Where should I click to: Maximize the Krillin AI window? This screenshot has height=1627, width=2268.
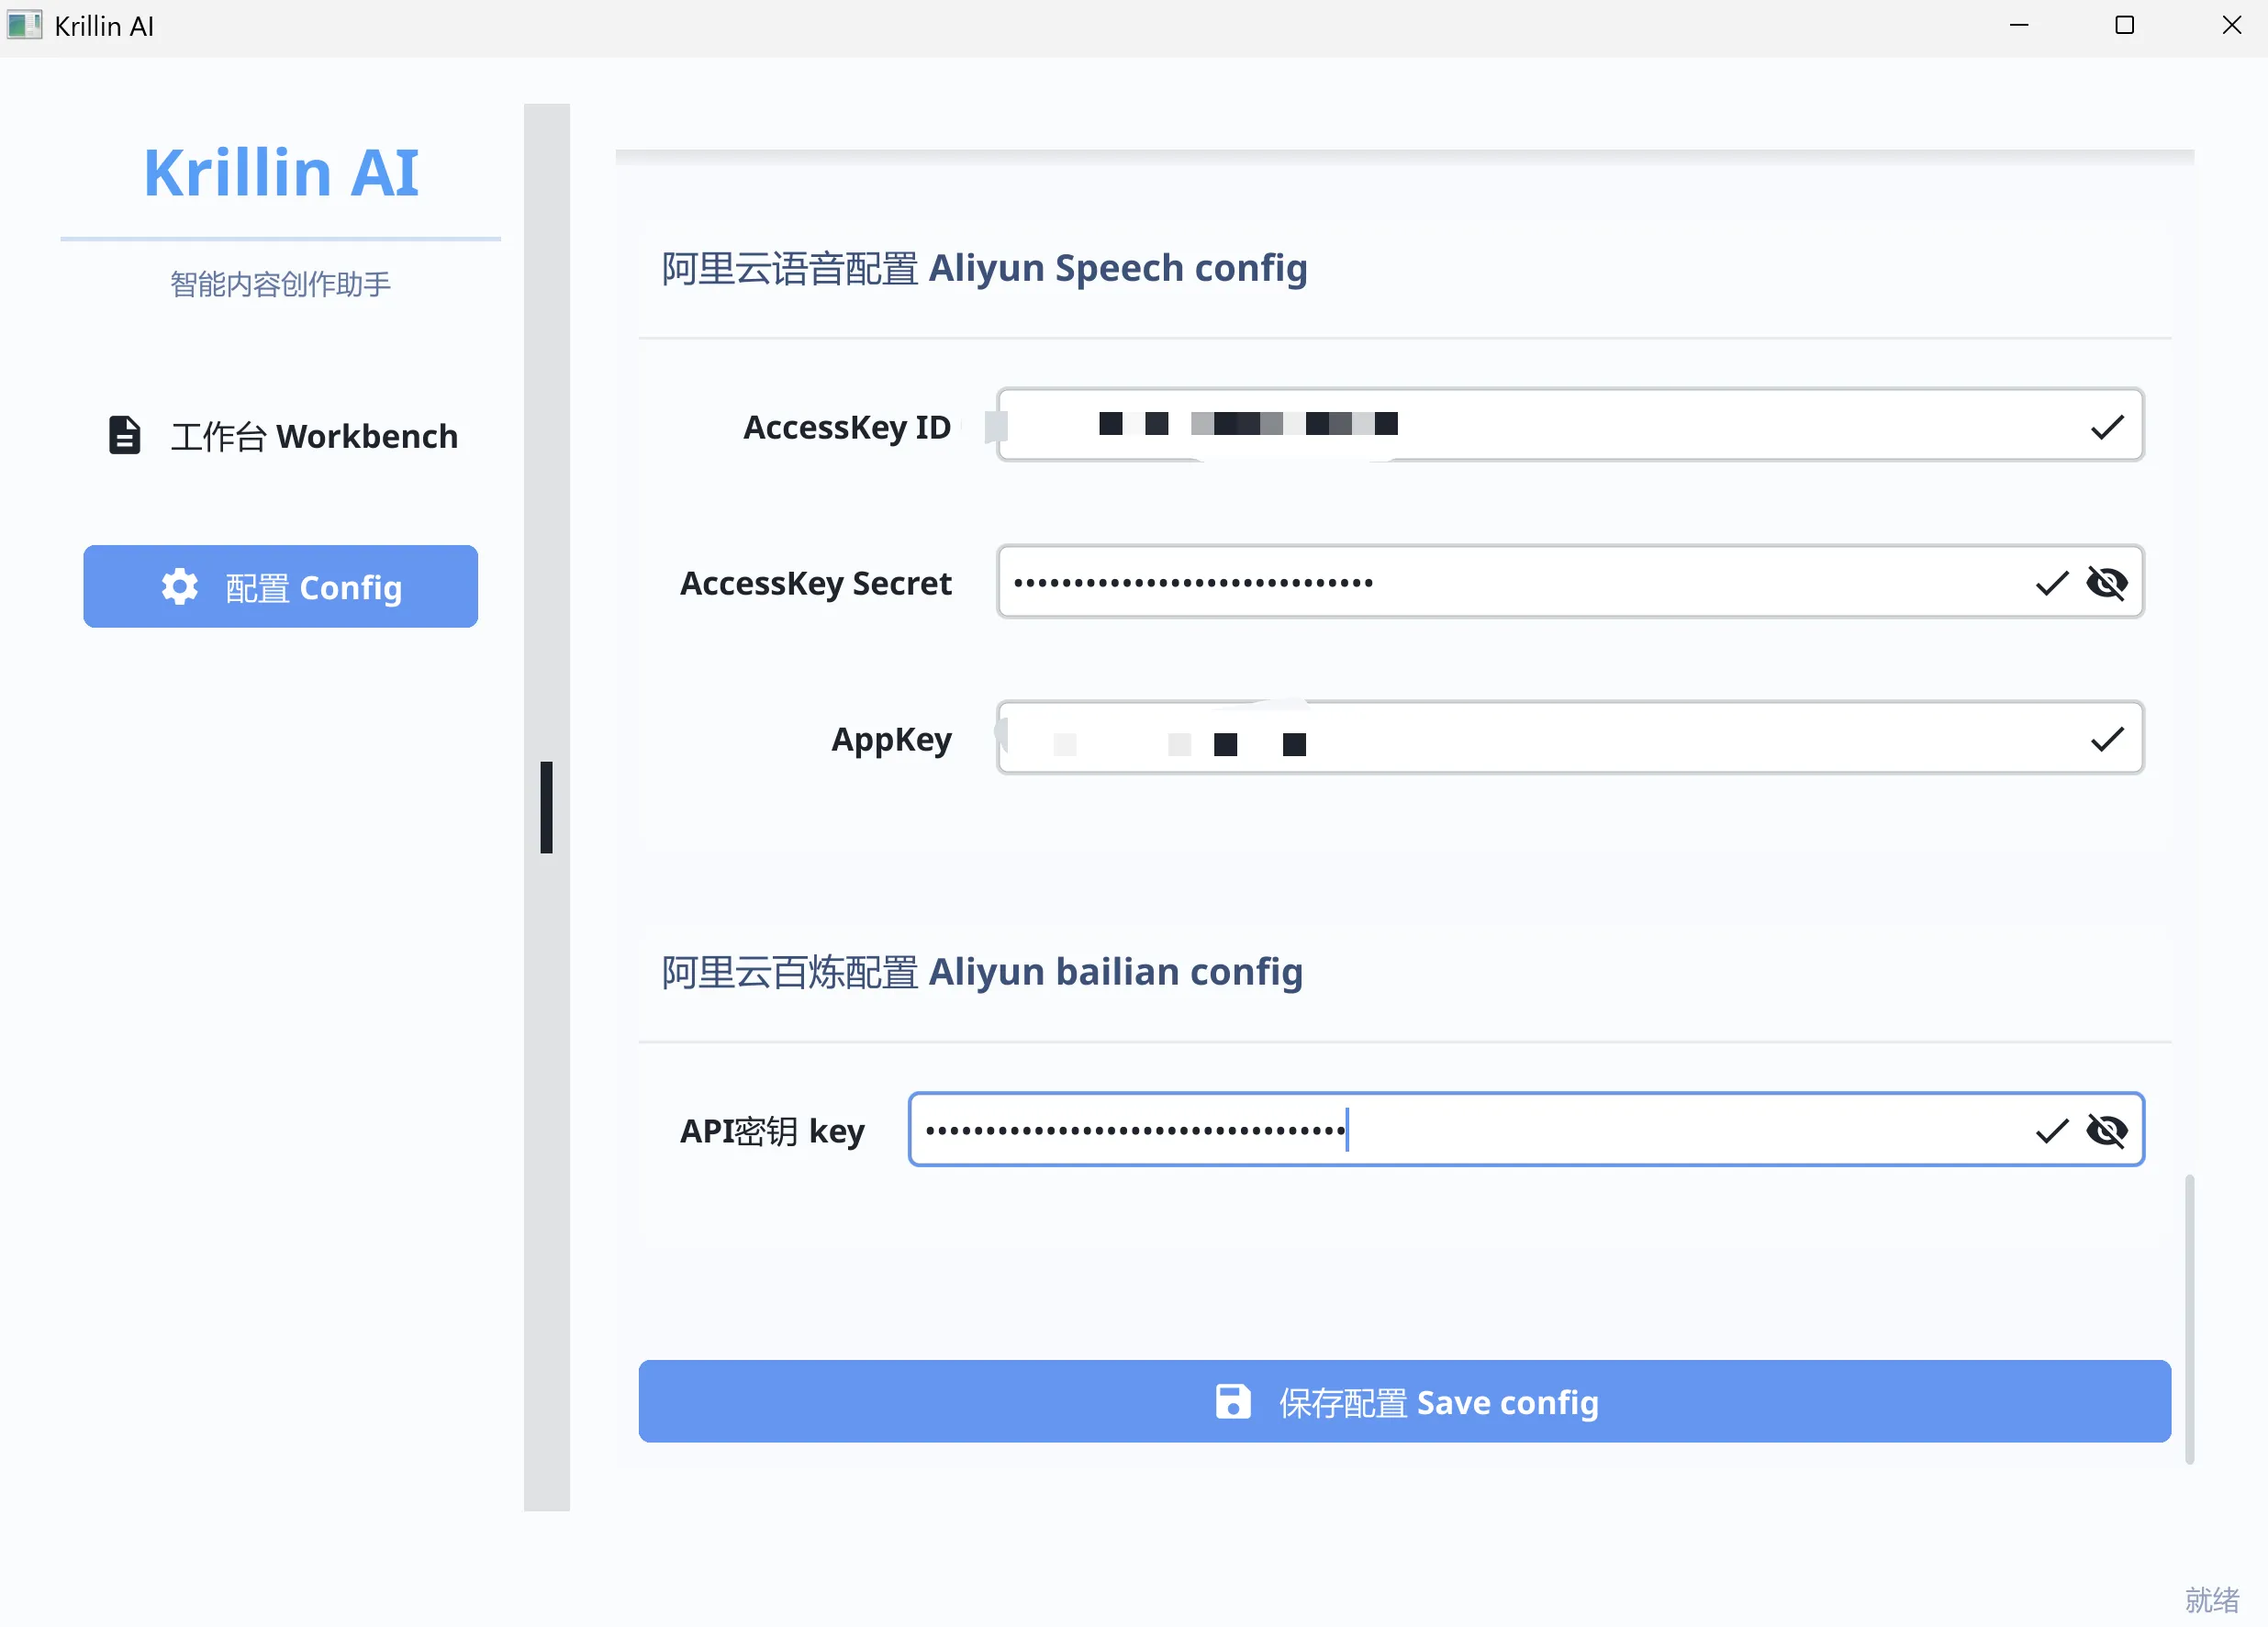coord(2125,25)
